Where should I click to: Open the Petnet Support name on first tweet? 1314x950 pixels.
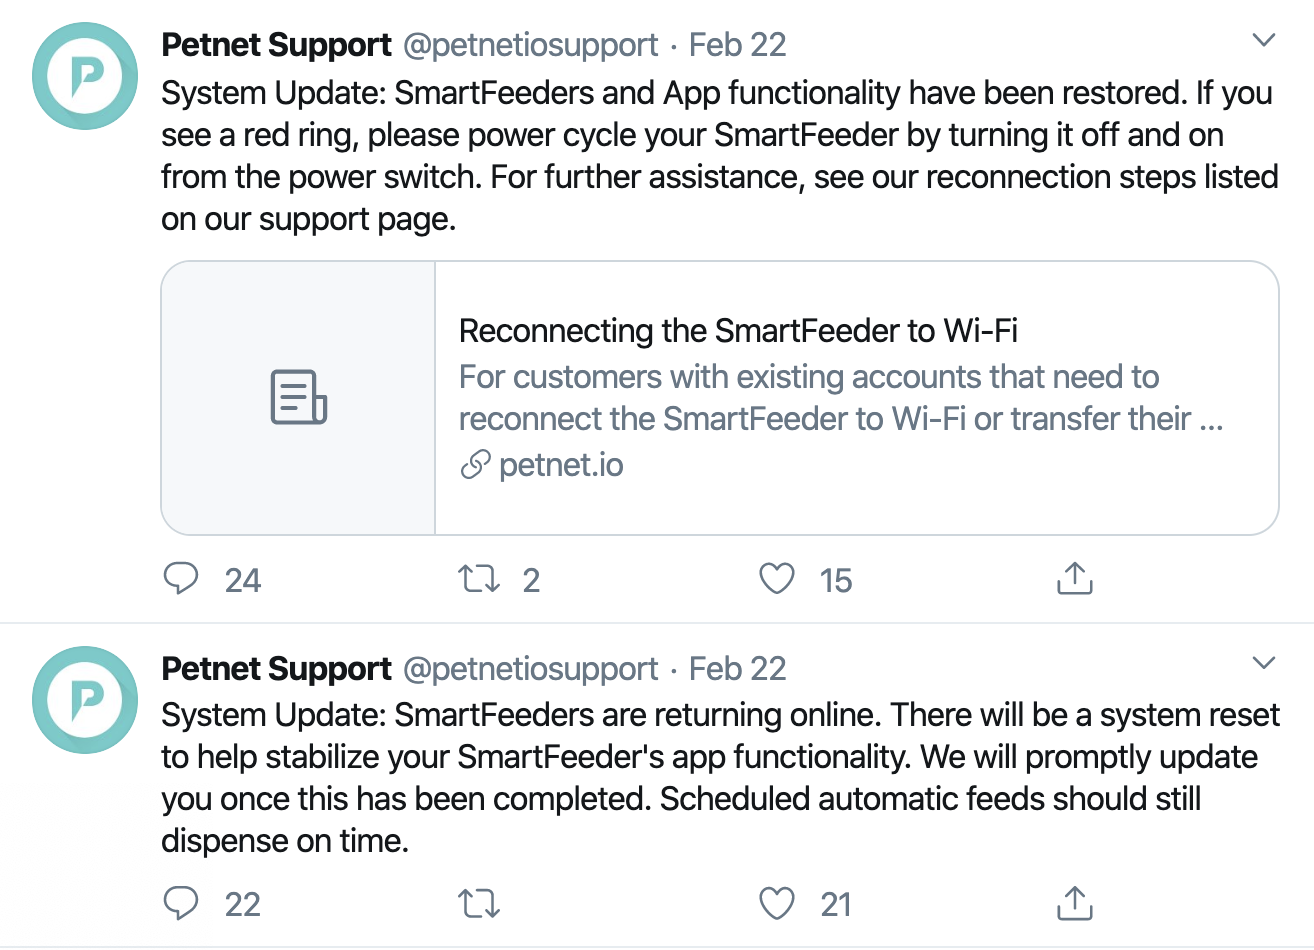click(276, 45)
